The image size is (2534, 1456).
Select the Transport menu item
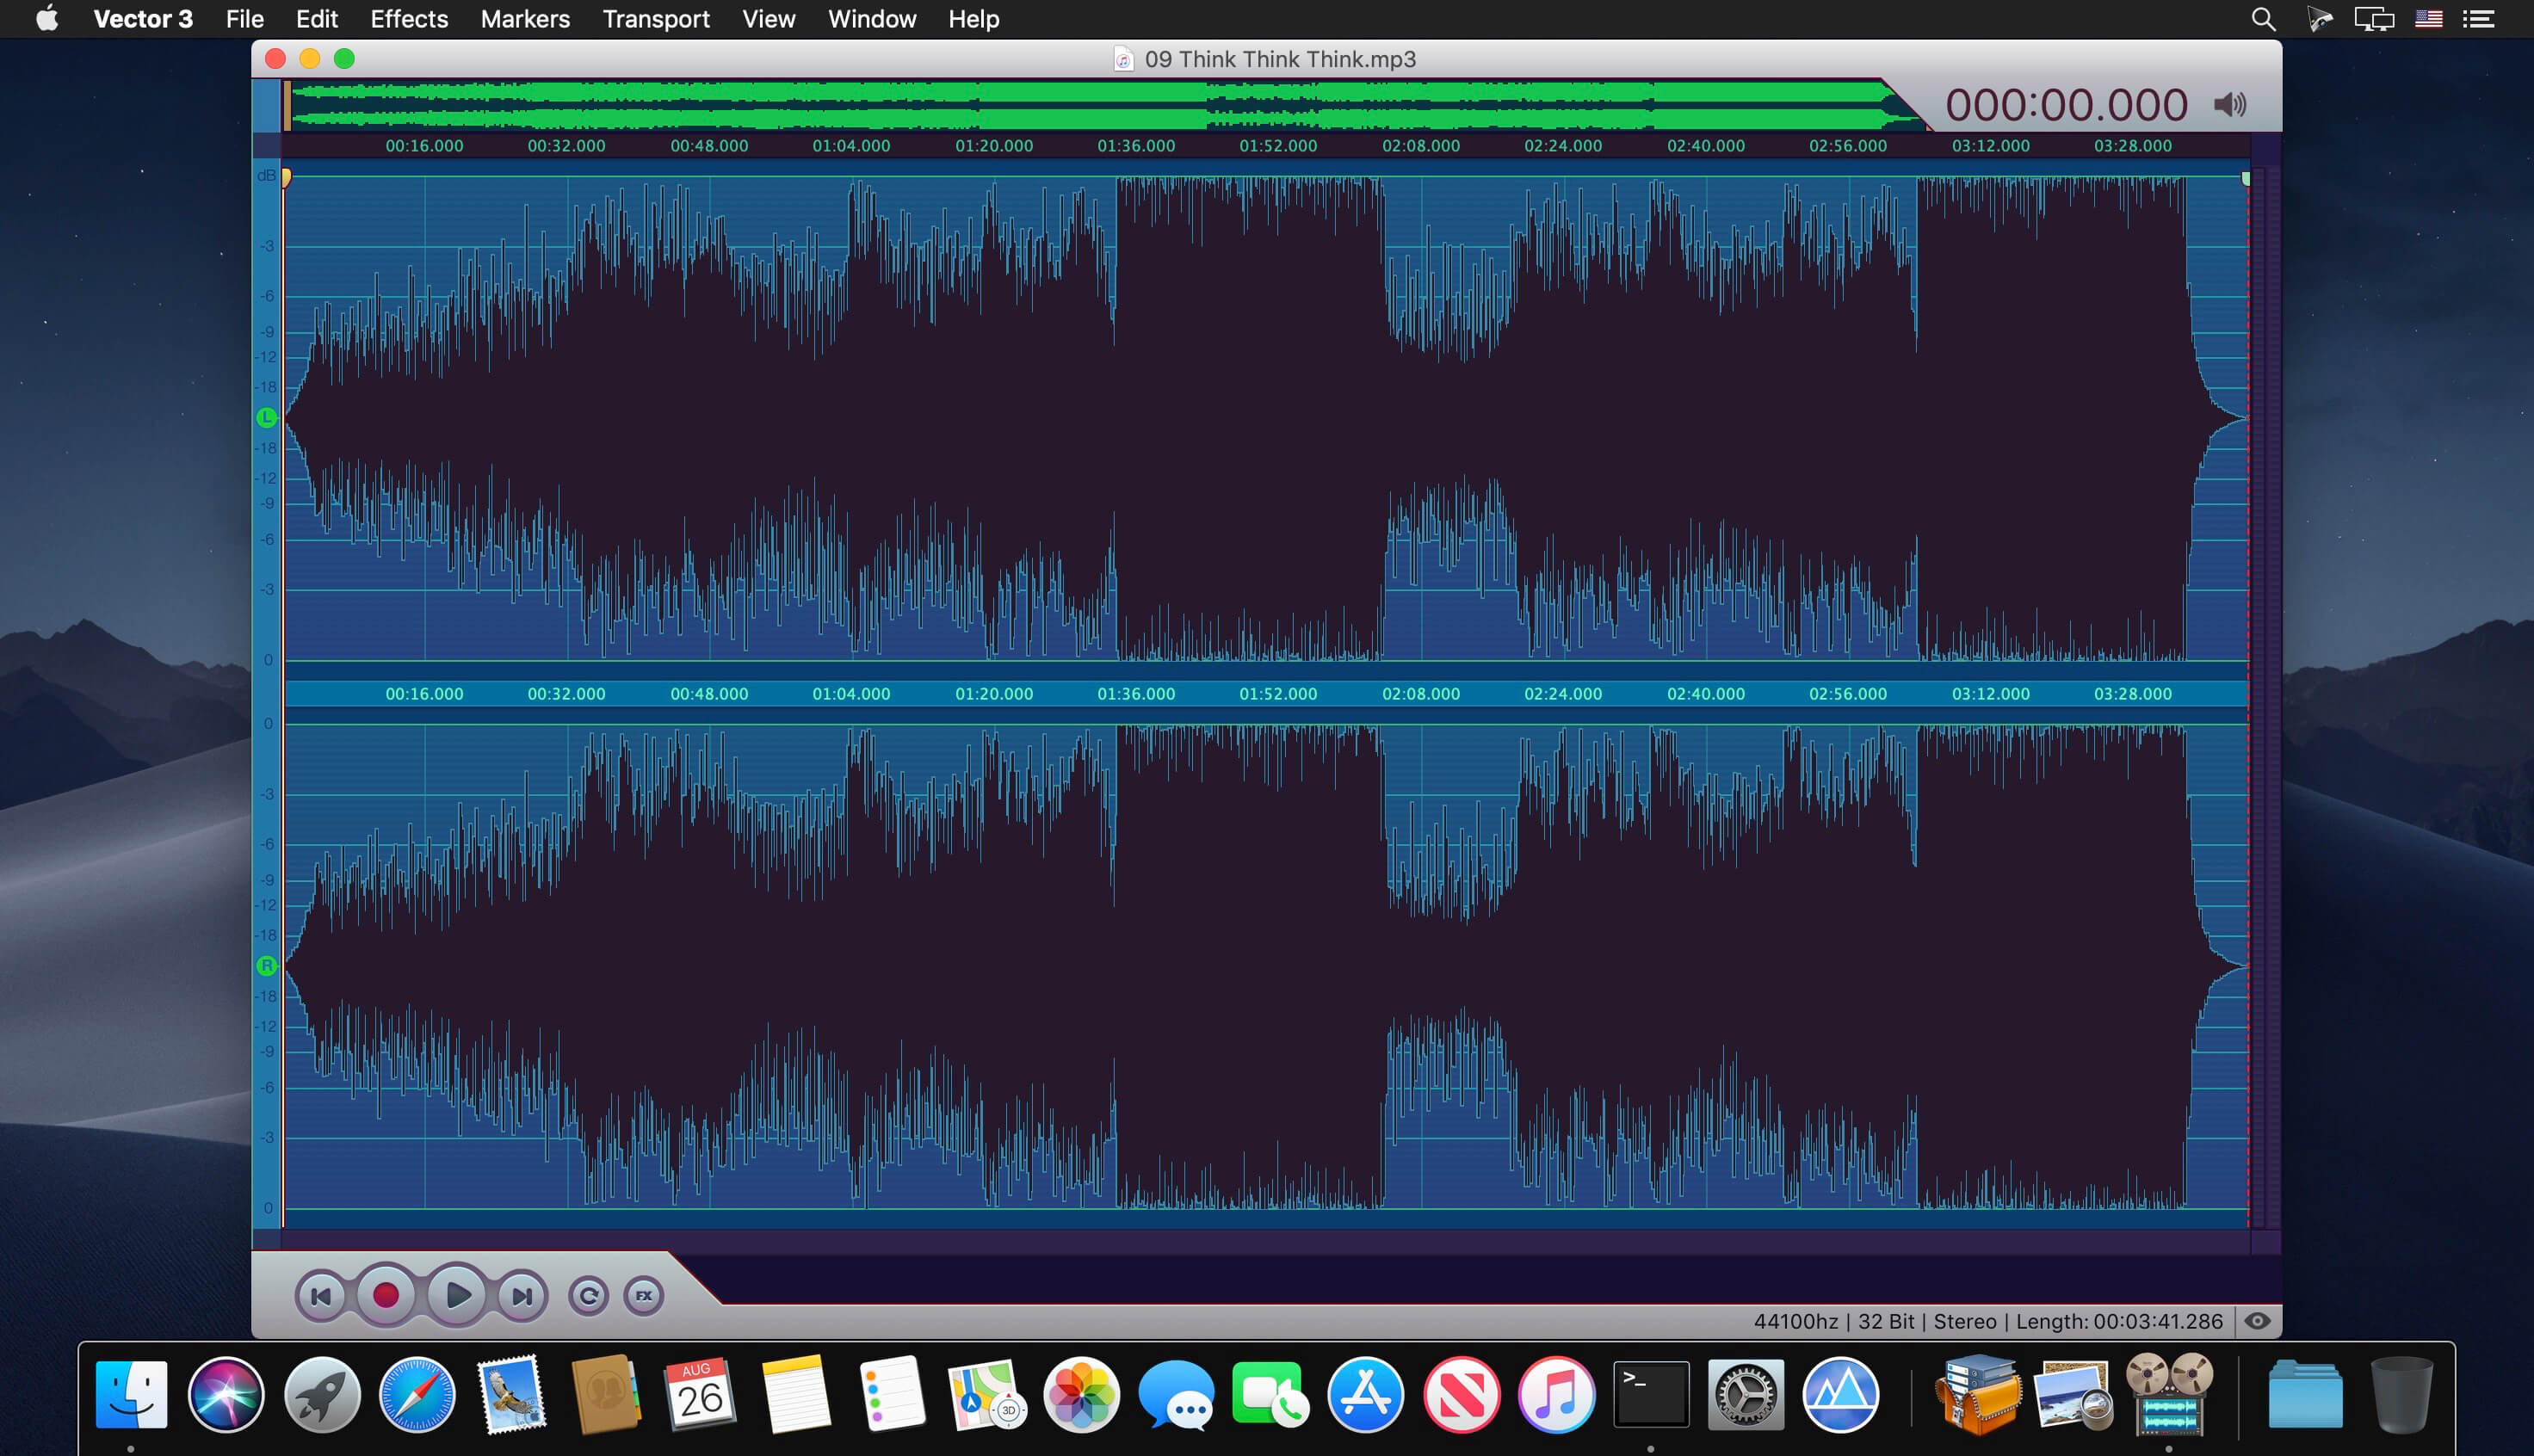click(x=654, y=19)
